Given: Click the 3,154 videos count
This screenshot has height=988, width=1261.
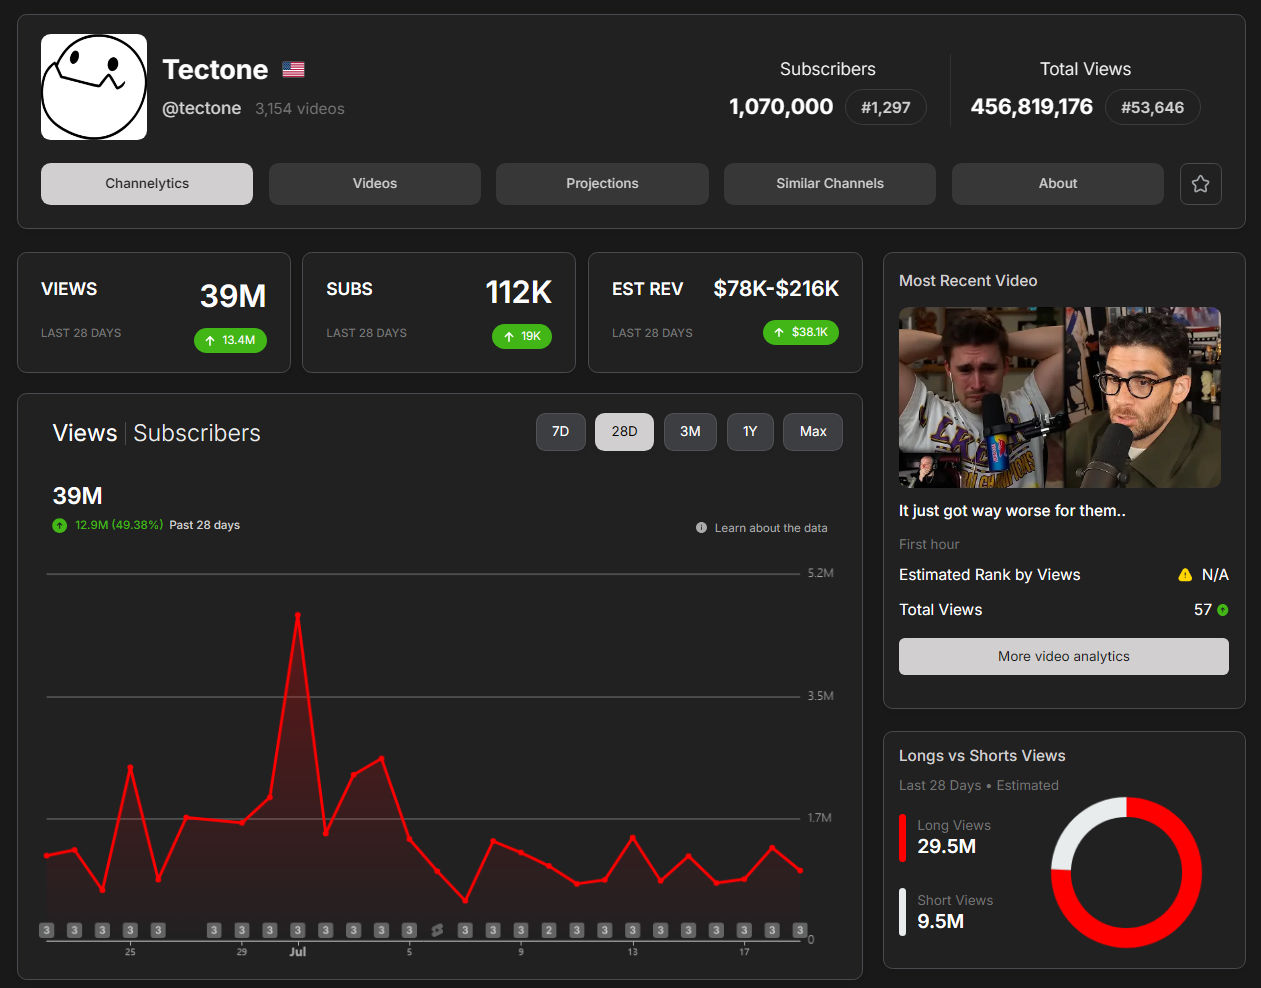Looking at the screenshot, I should pos(300,109).
